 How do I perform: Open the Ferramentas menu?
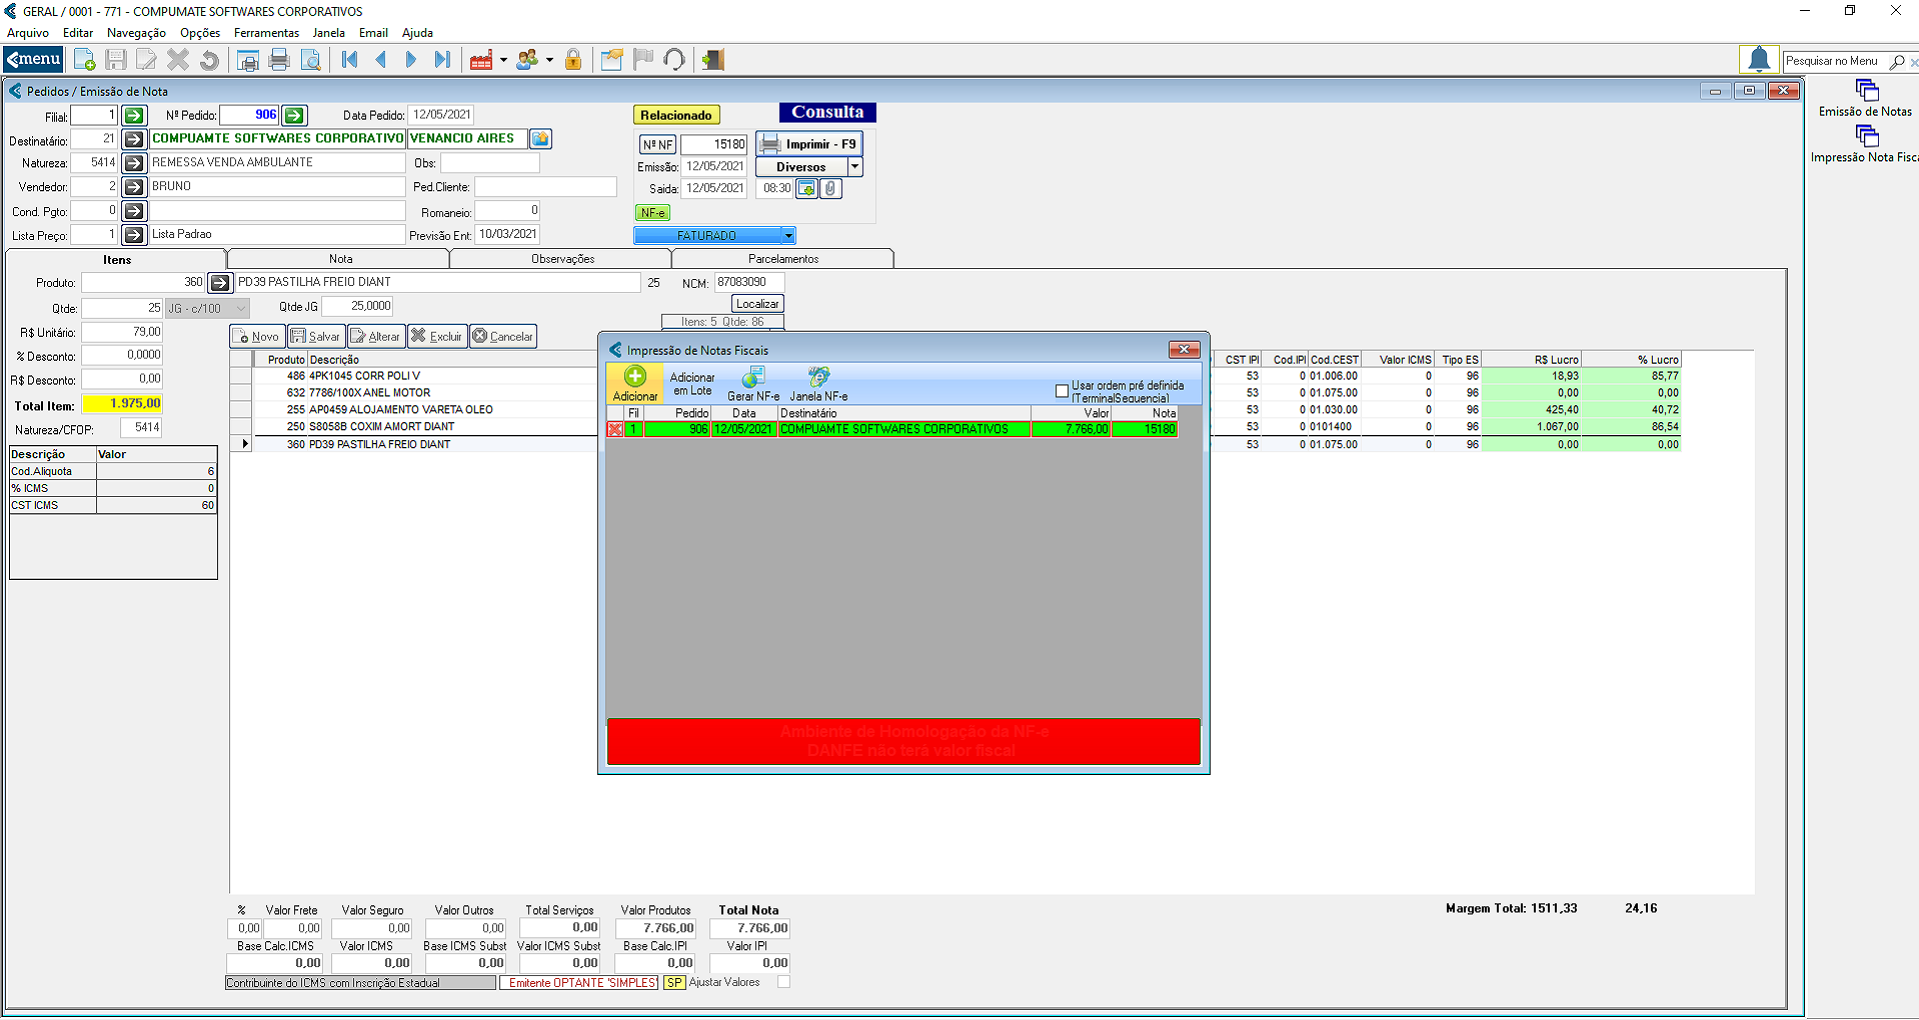click(x=266, y=33)
